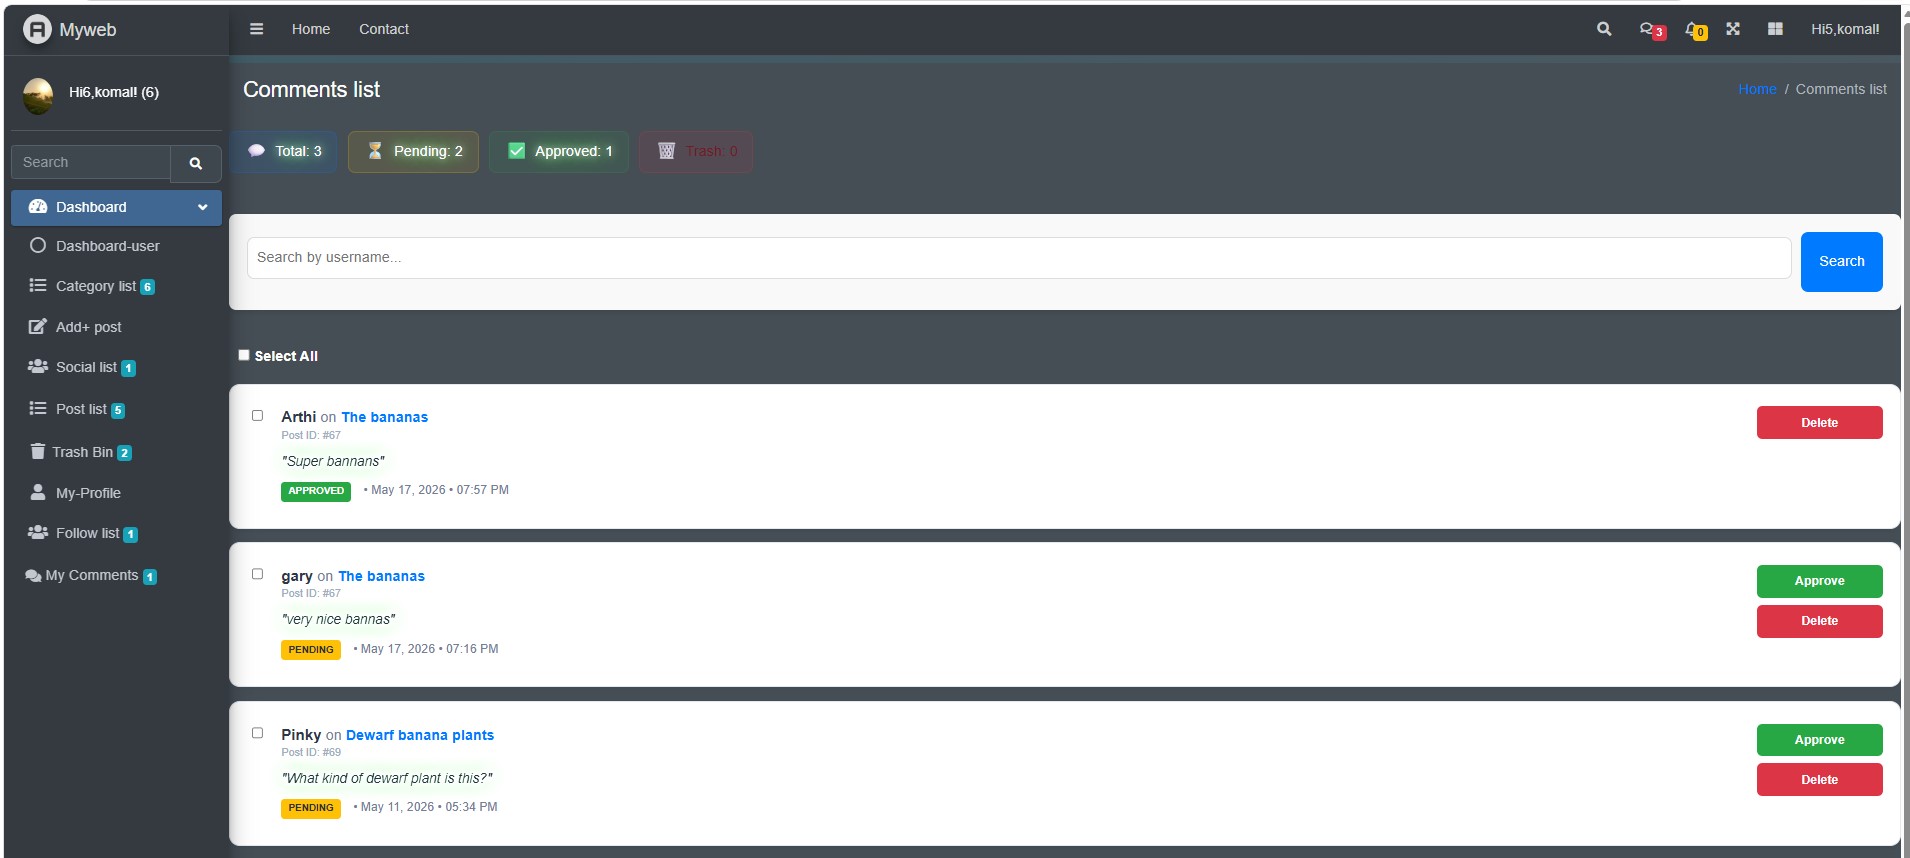The width and height of the screenshot is (1910, 858).
Task: Toggle the sidebar hamburger menu
Action: (x=257, y=29)
